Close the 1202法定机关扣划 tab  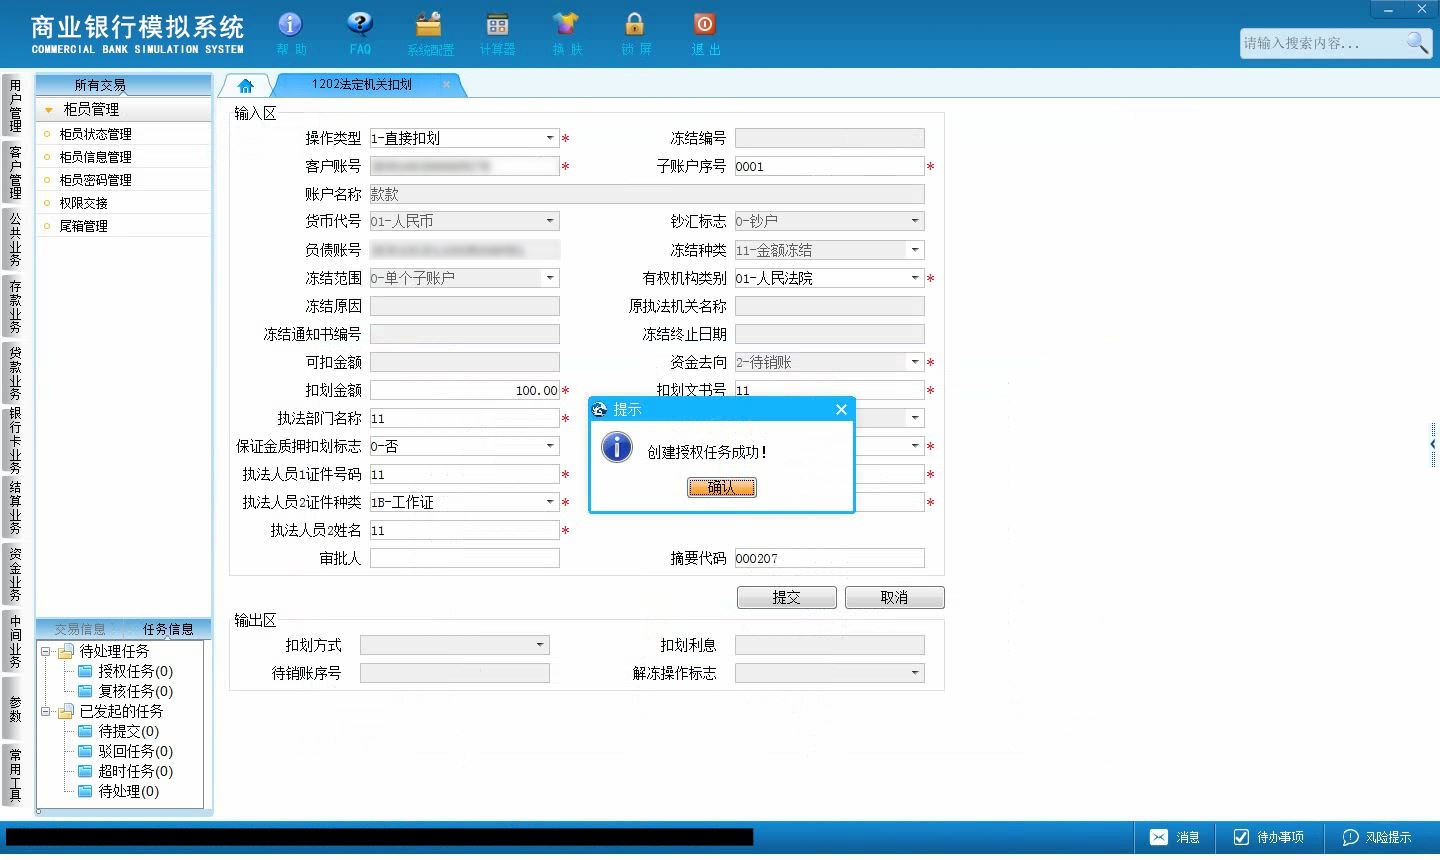pyautogui.click(x=446, y=85)
